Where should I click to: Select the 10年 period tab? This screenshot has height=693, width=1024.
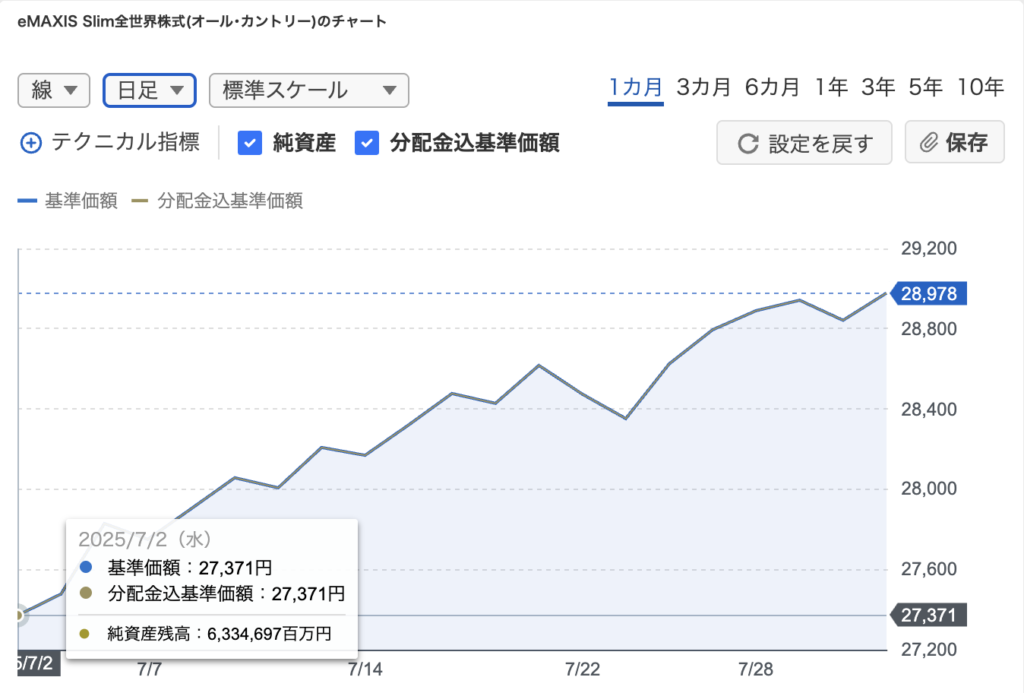tap(980, 87)
